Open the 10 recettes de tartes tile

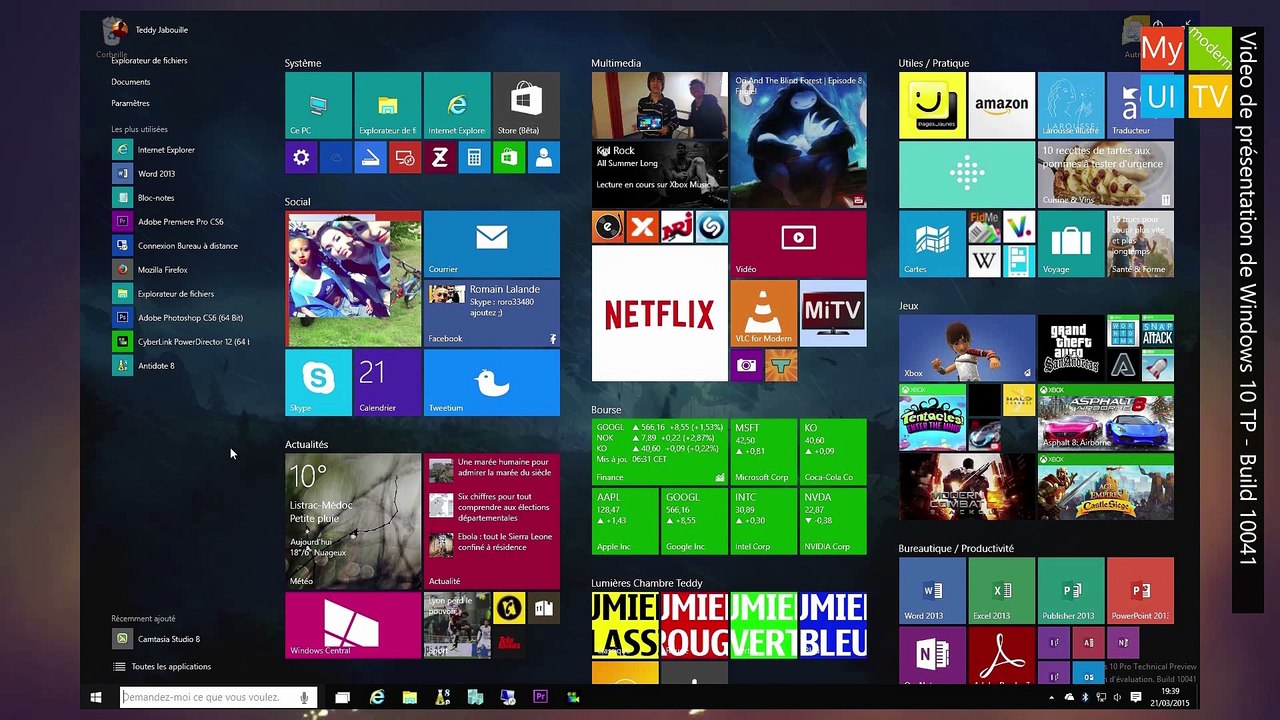(1106, 174)
